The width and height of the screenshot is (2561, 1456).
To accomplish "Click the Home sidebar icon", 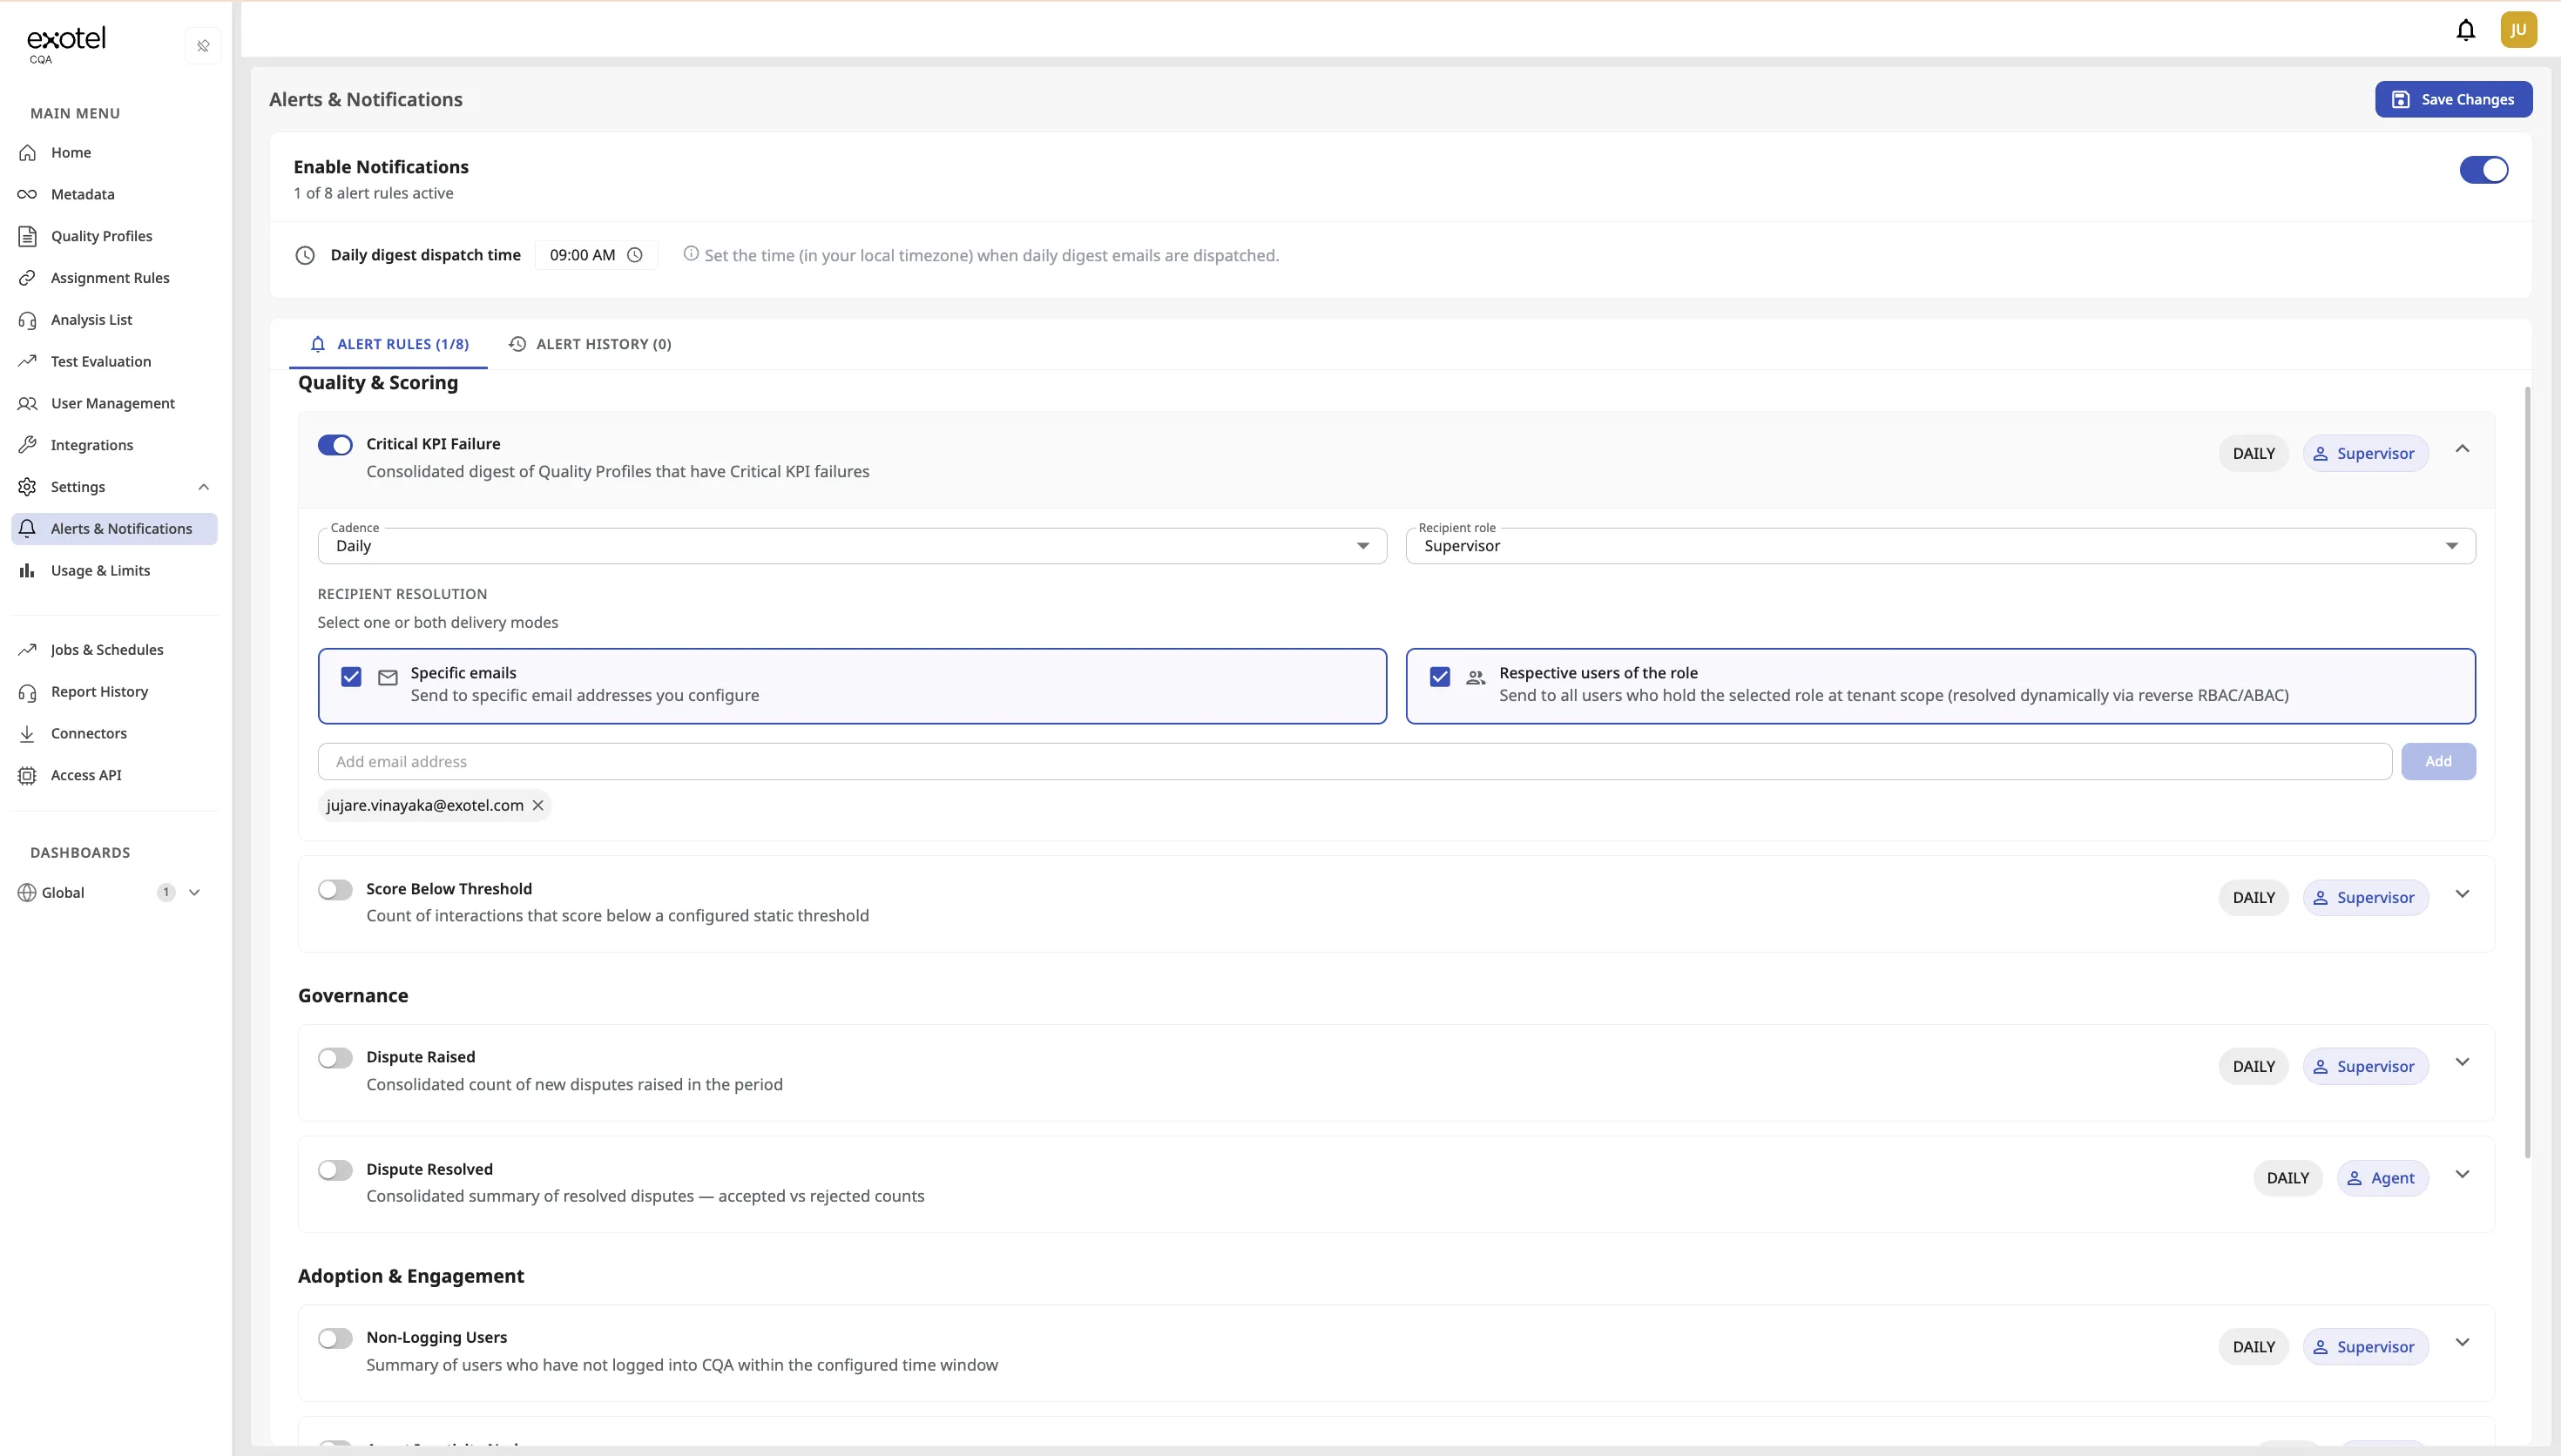I will (28, 153).
